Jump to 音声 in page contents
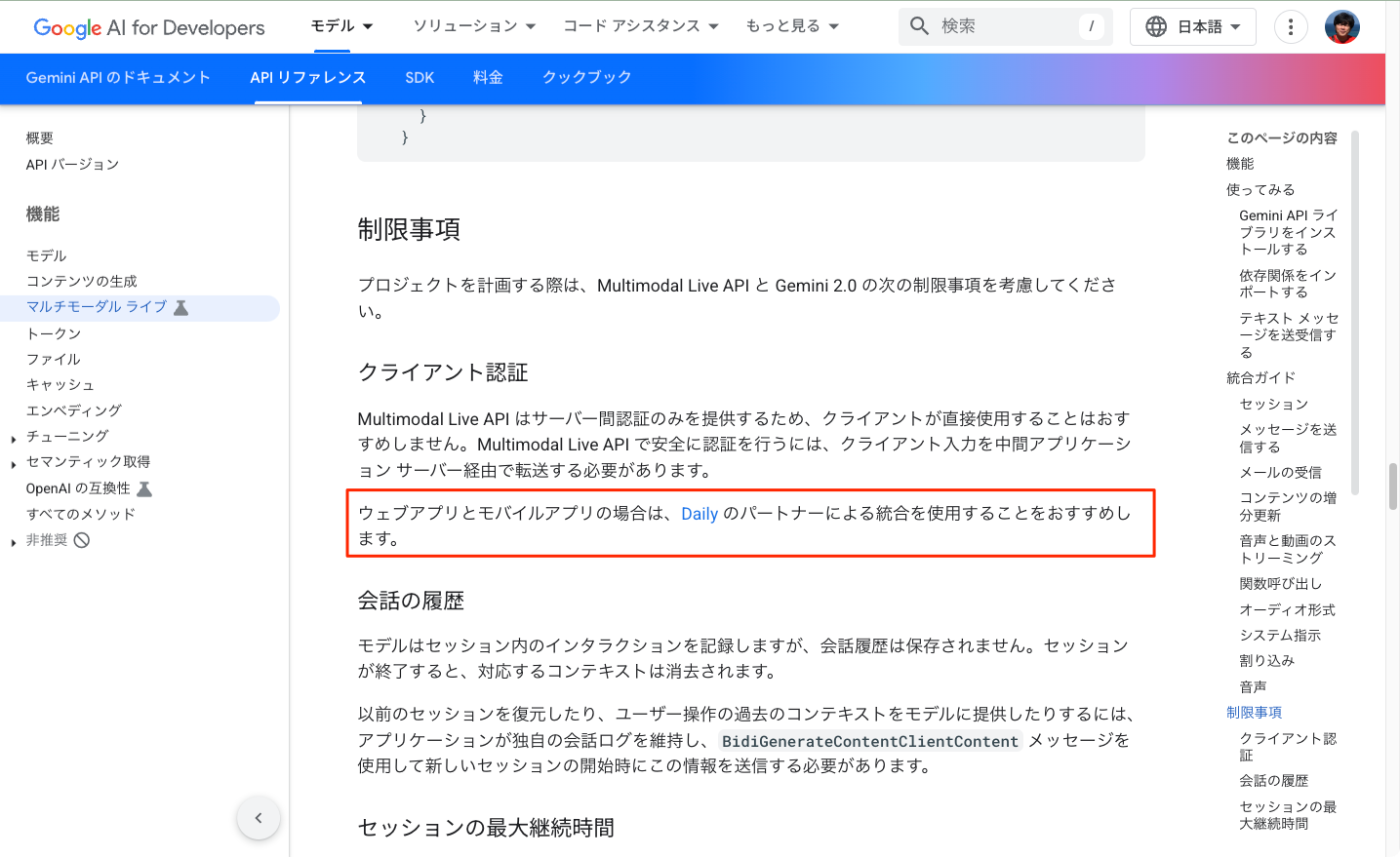The width and height of the screenshot is (1400, 857). pos(1253,686)
